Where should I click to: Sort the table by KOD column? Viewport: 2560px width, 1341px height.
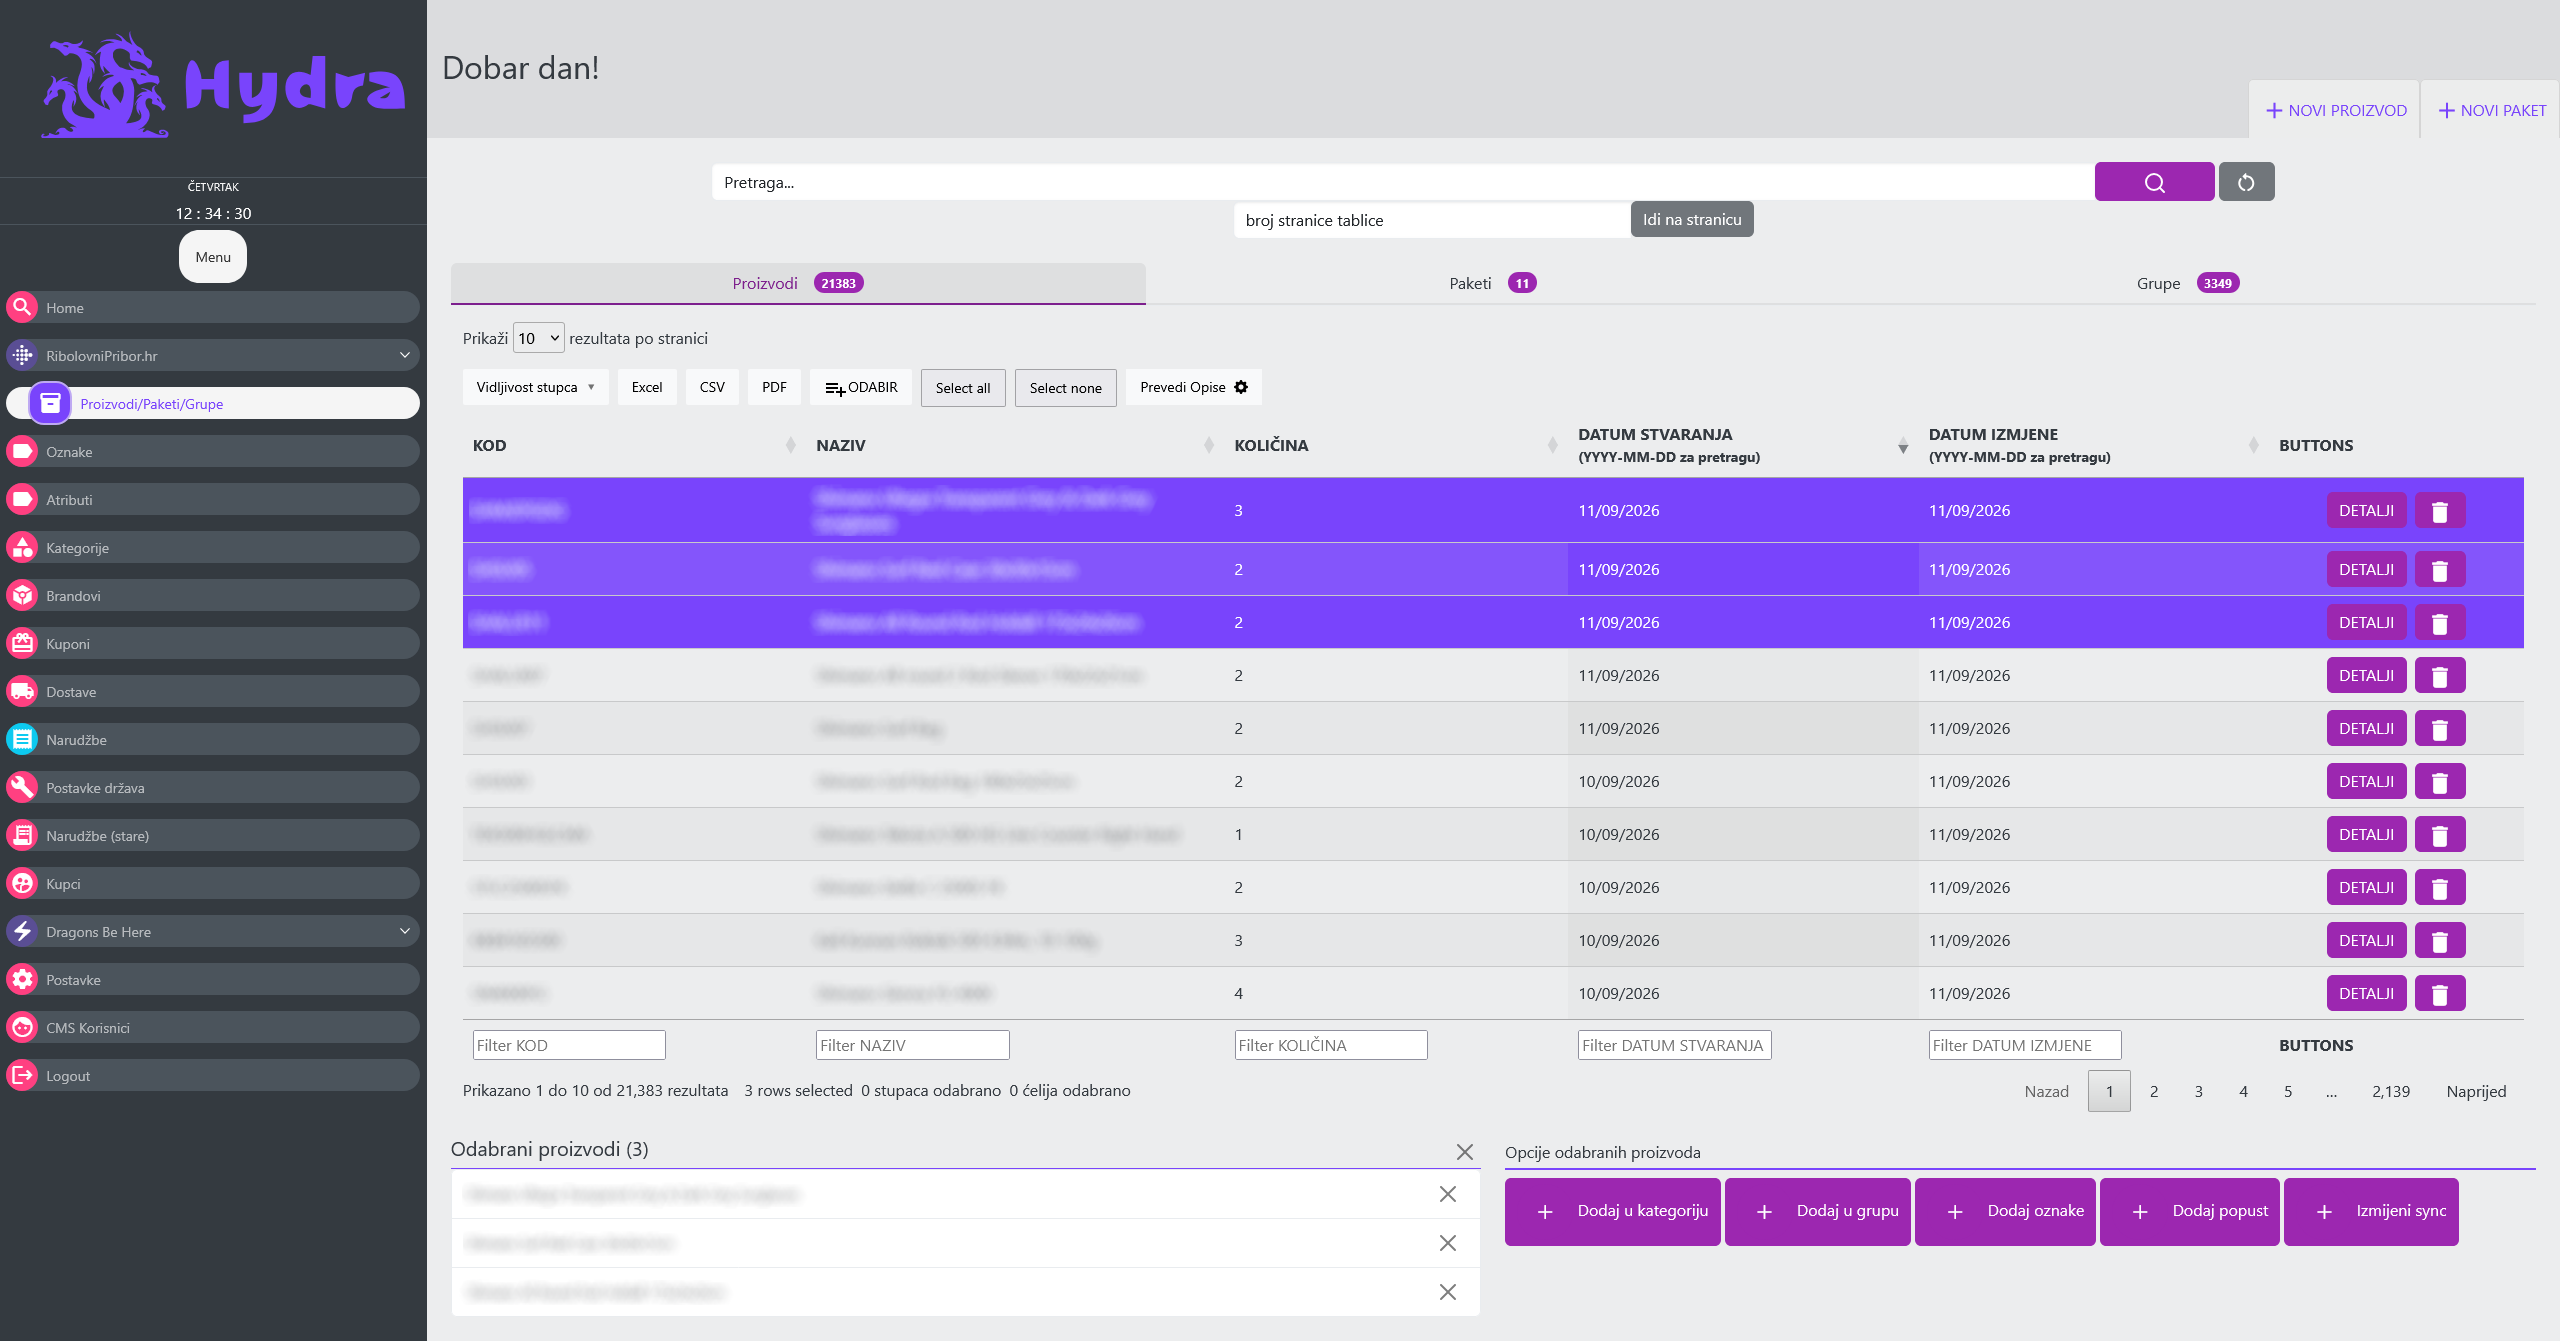[x=634, y=445]
